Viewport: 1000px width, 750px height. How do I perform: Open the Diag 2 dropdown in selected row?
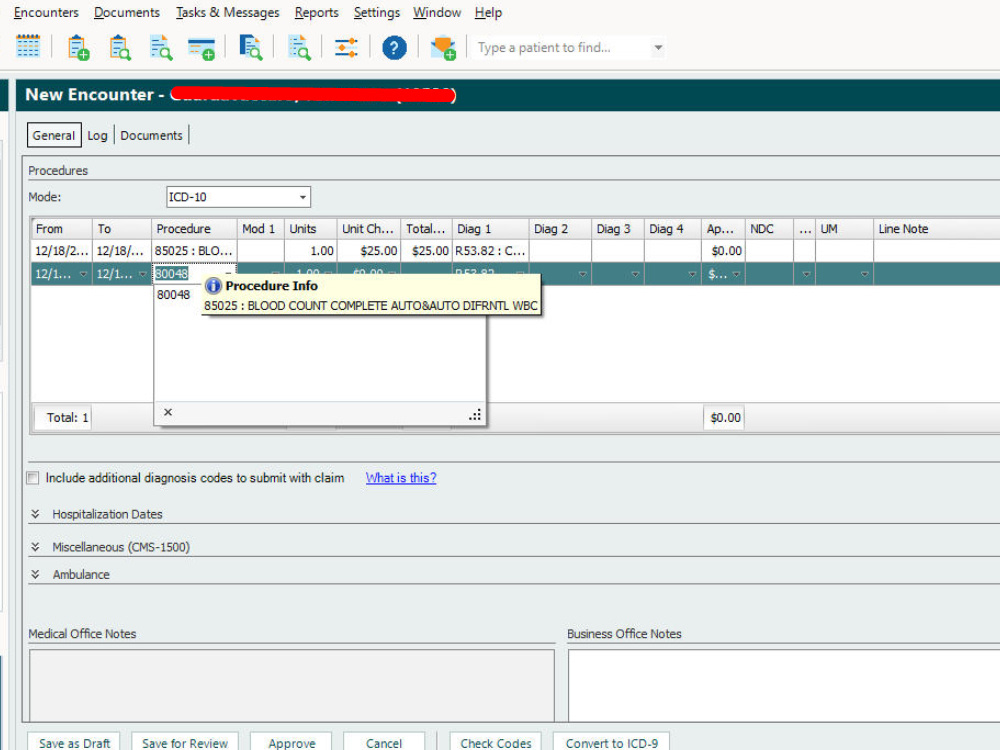point(582,274)
